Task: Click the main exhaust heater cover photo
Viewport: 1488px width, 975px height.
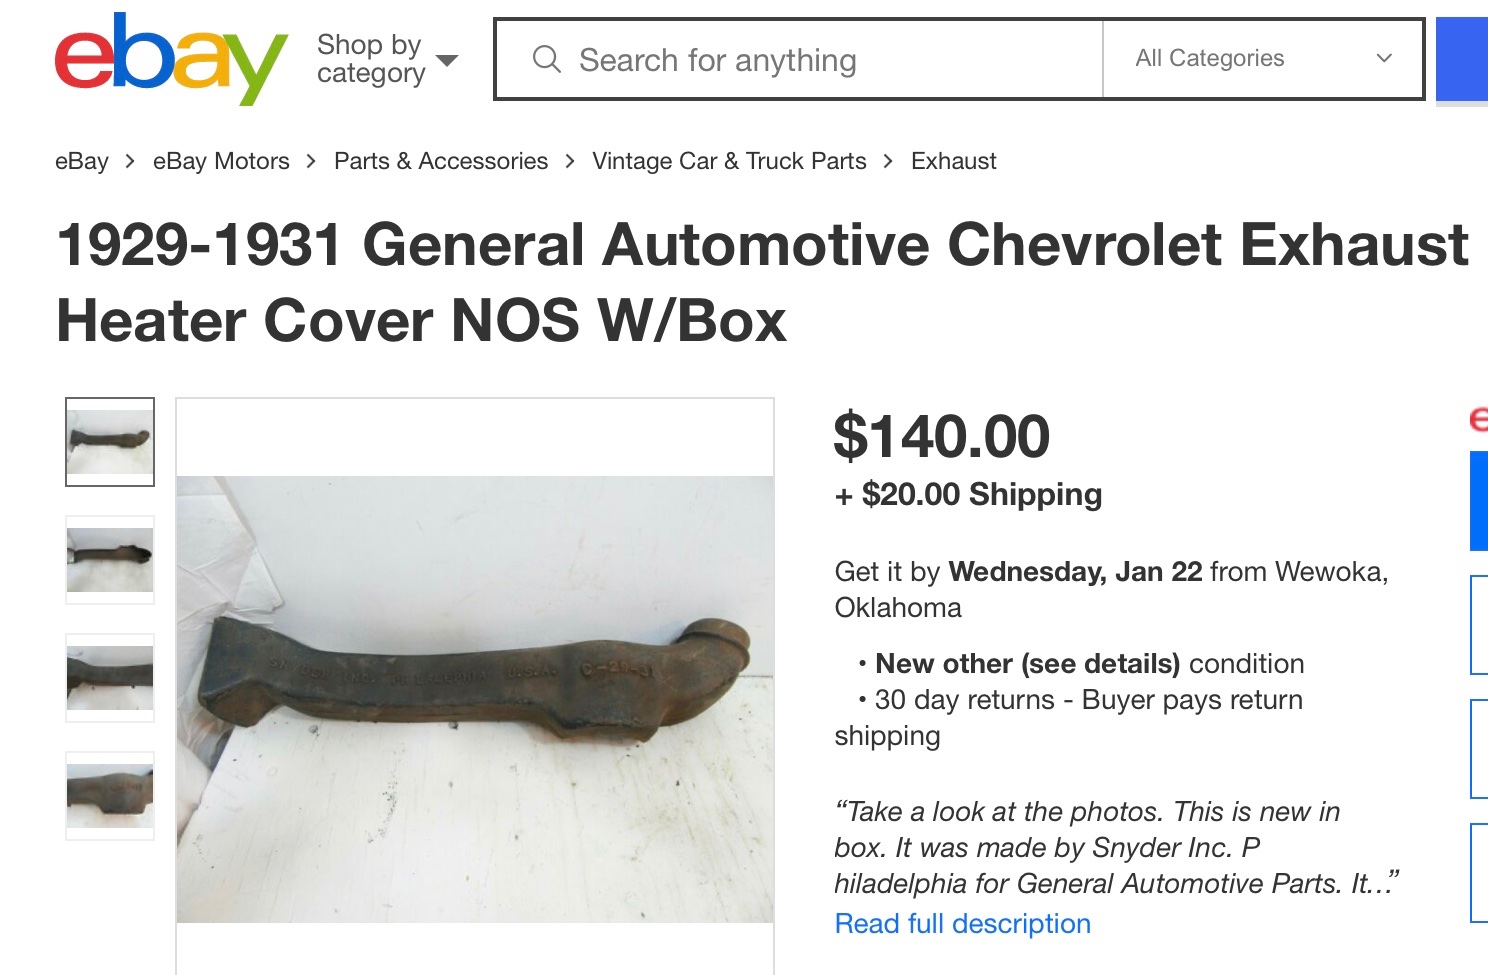Action: (475, 698)
